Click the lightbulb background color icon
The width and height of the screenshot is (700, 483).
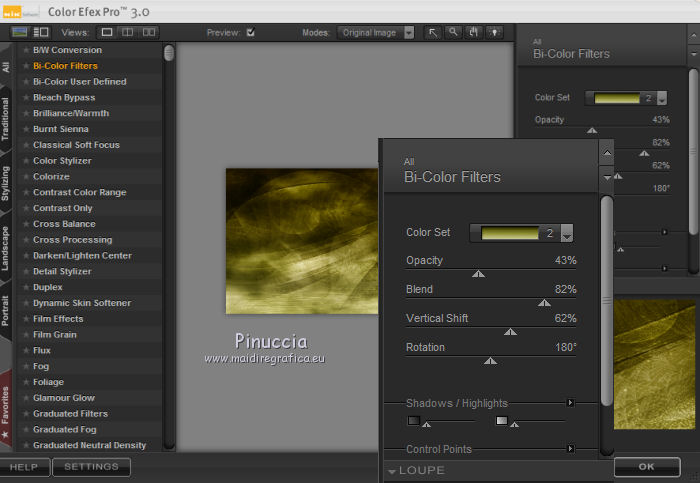coord(494,32)
